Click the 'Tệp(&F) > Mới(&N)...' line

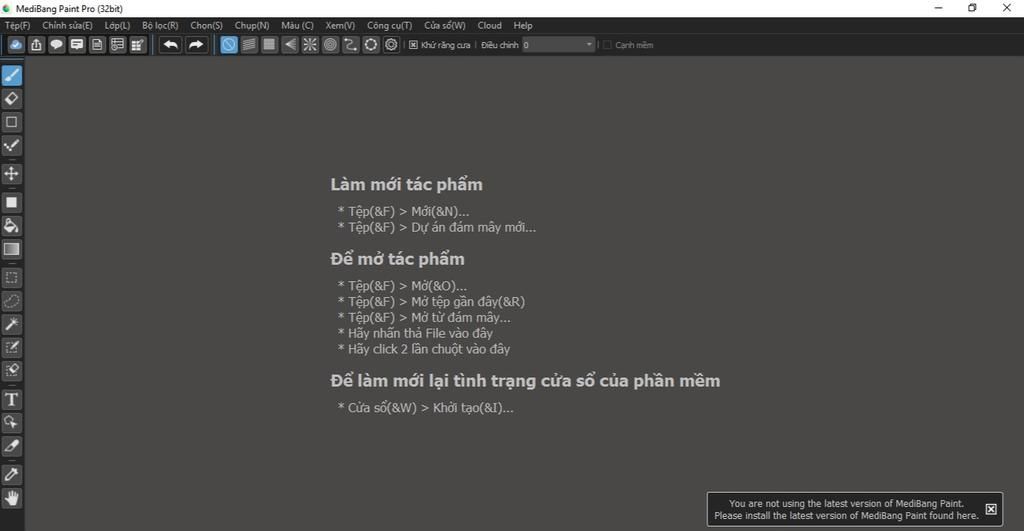coord(404,212)
